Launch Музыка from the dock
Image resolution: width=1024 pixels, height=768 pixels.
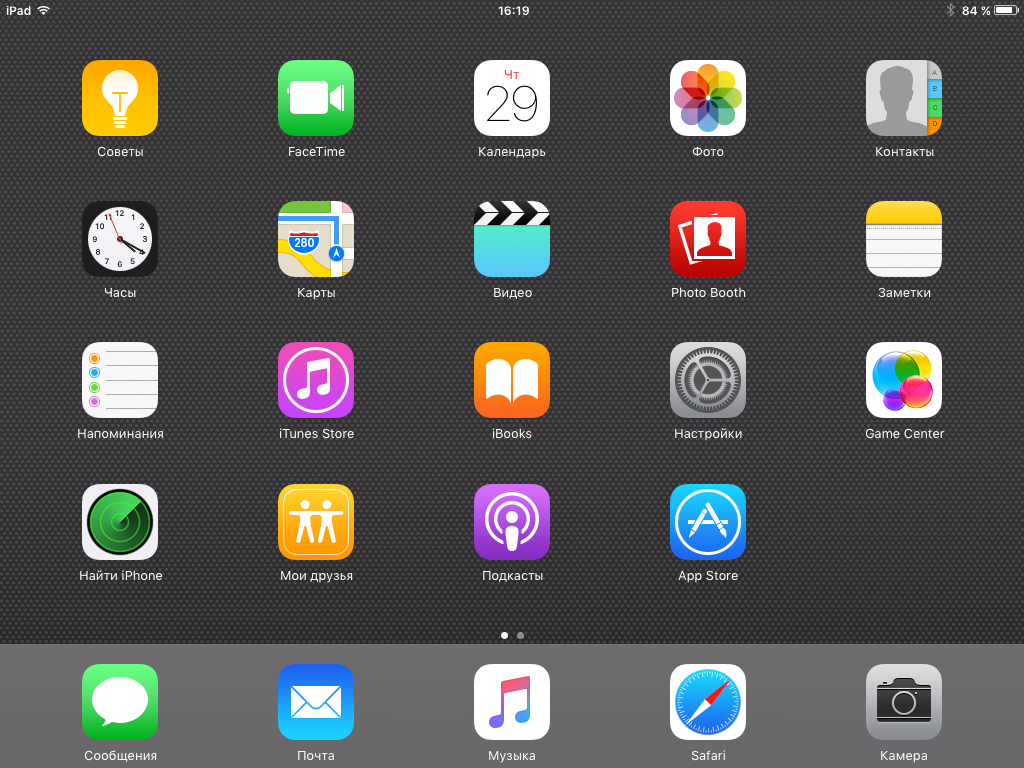pos(512,702)
